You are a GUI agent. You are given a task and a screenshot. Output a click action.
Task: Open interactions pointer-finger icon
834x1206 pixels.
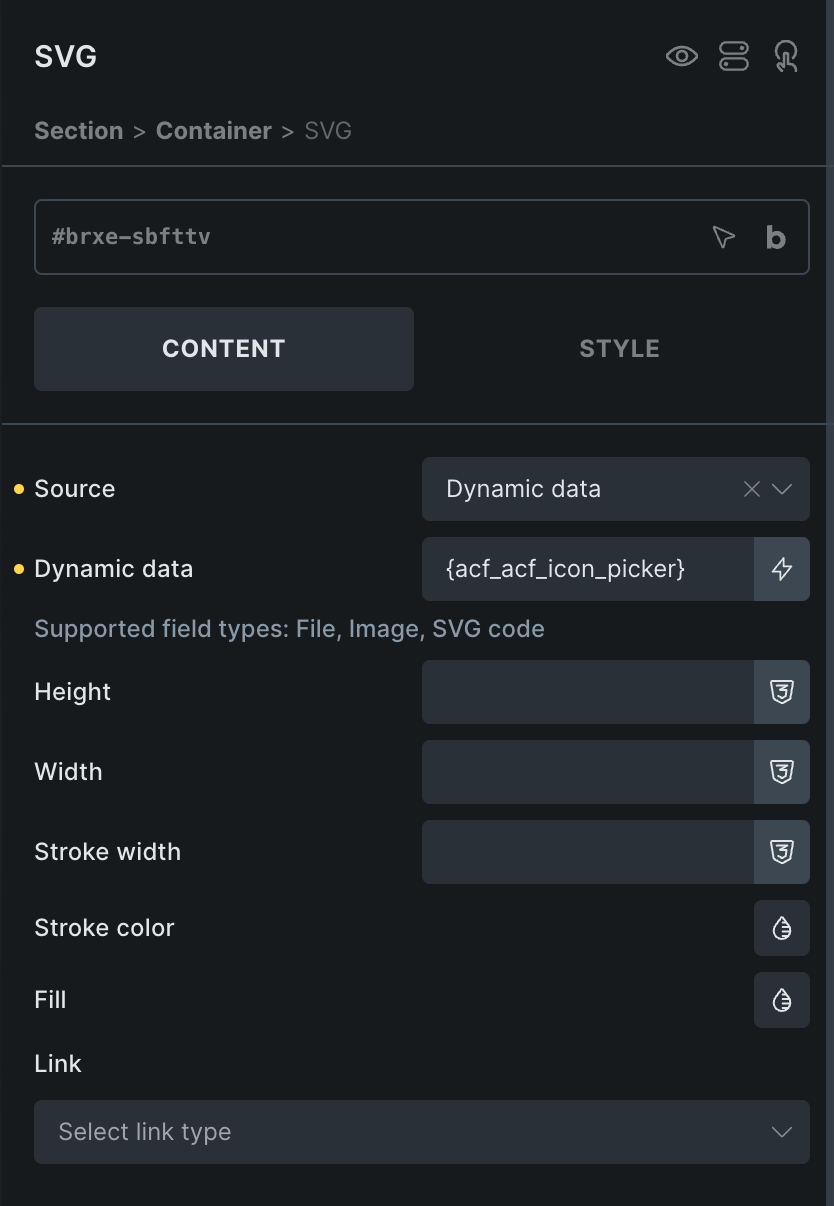(x=786, y=56)
